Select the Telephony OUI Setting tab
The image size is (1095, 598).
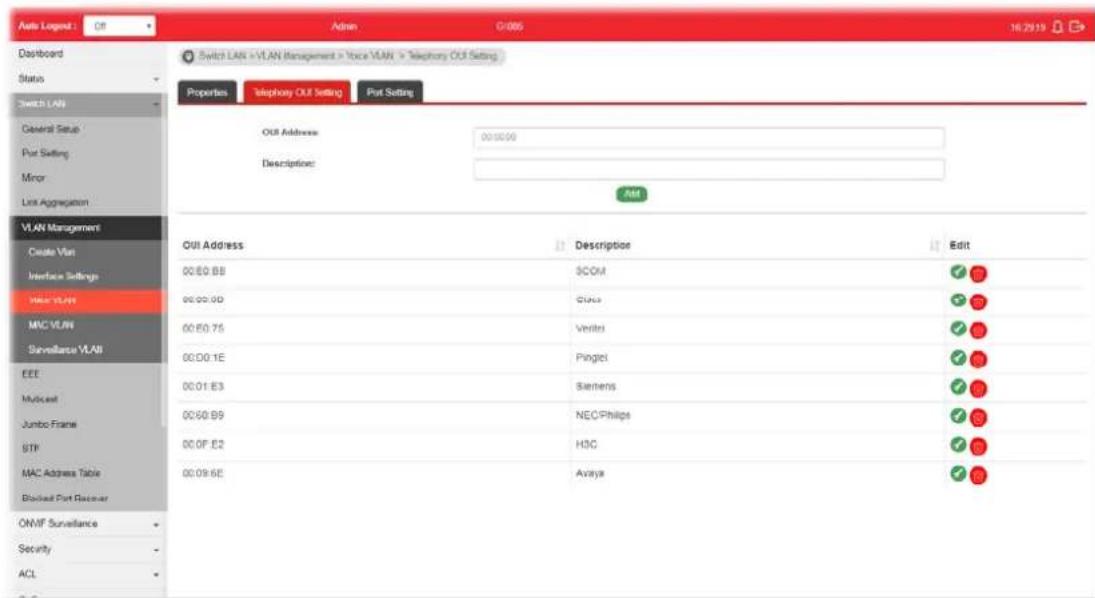click(297, 92)
